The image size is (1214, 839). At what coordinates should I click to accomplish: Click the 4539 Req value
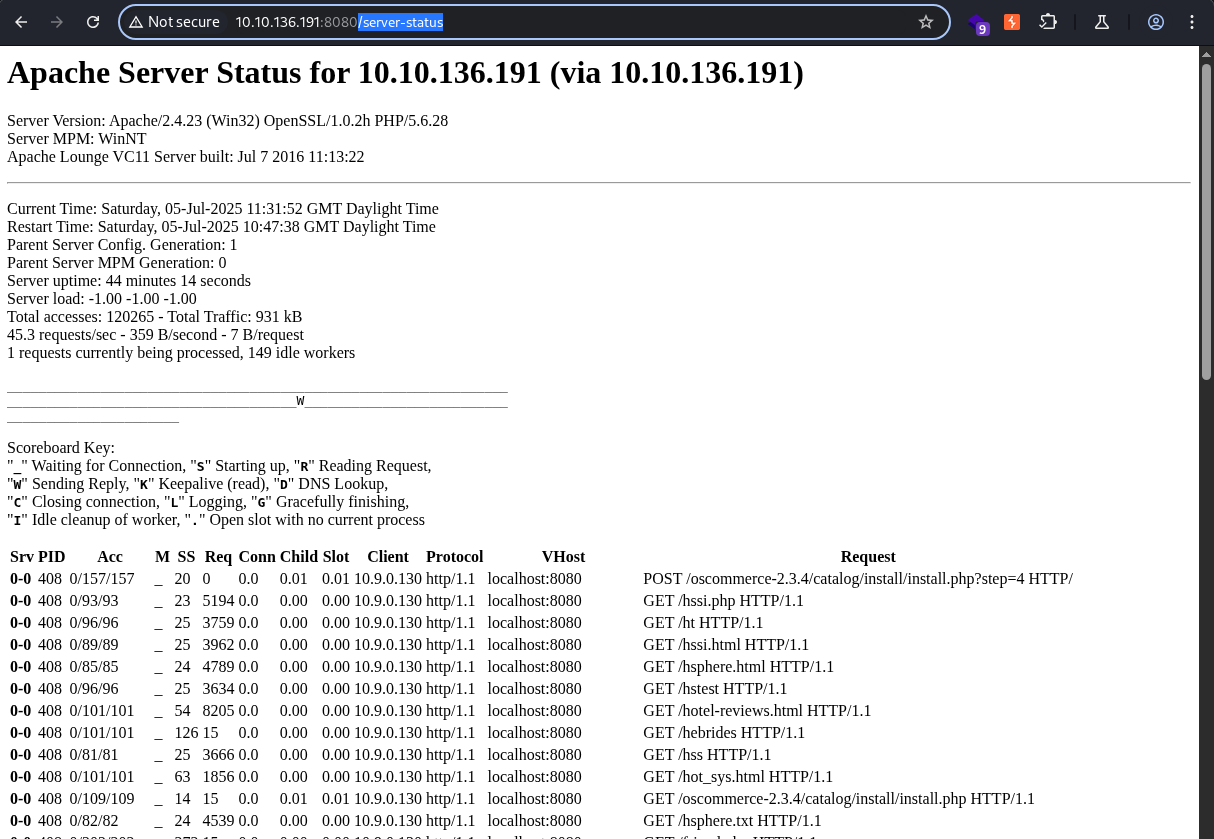(x=218, y=821)
